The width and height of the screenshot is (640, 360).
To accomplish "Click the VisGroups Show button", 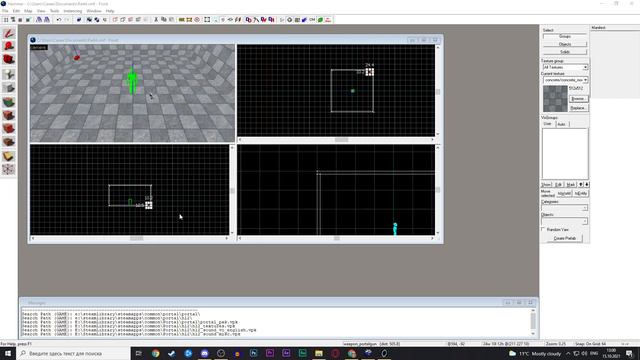I will point(546,184).
